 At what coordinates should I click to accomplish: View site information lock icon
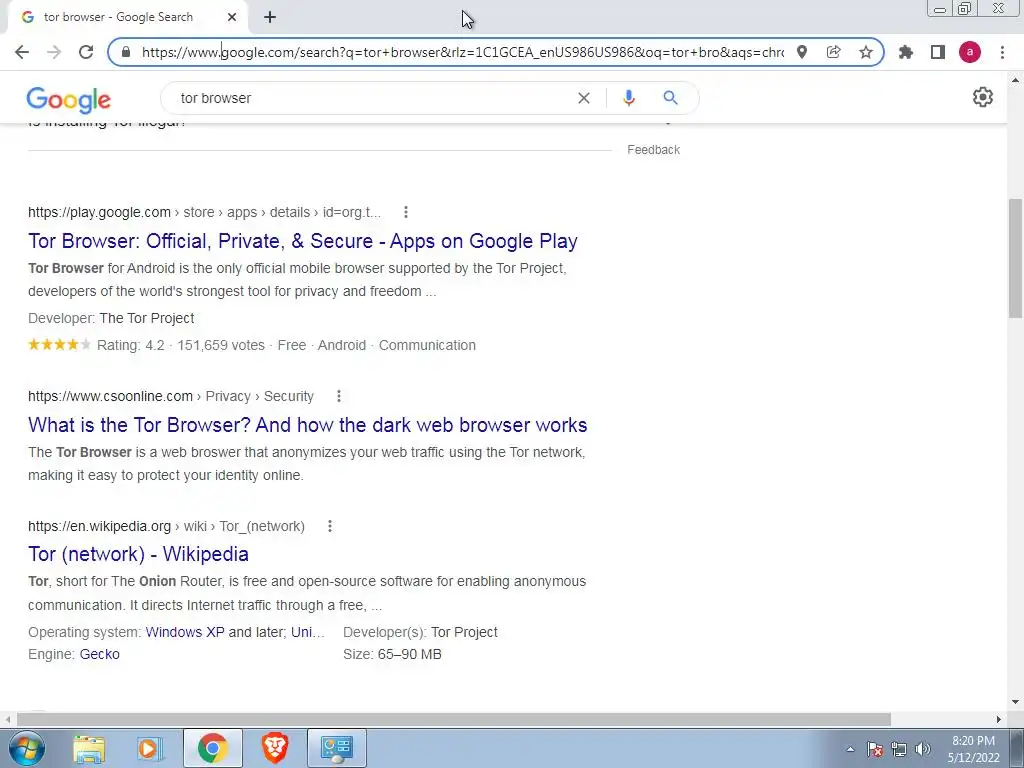point(126,52)
